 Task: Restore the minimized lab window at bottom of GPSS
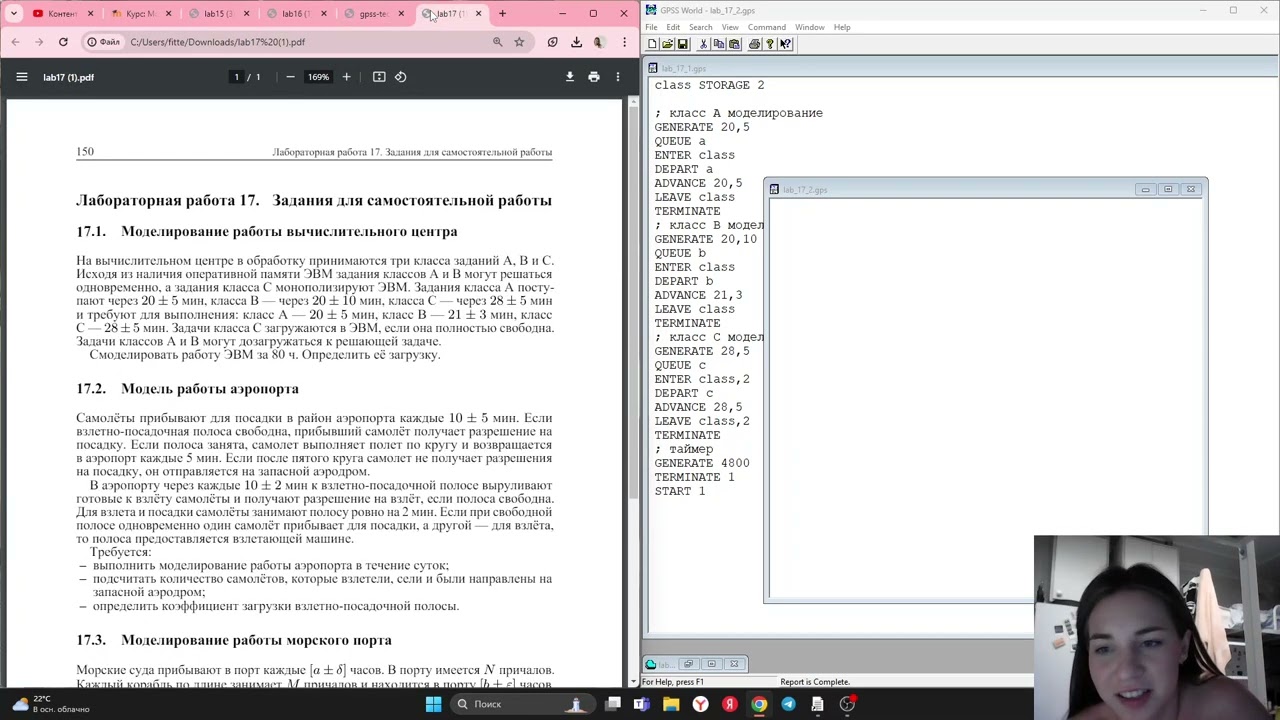[688, 664]
